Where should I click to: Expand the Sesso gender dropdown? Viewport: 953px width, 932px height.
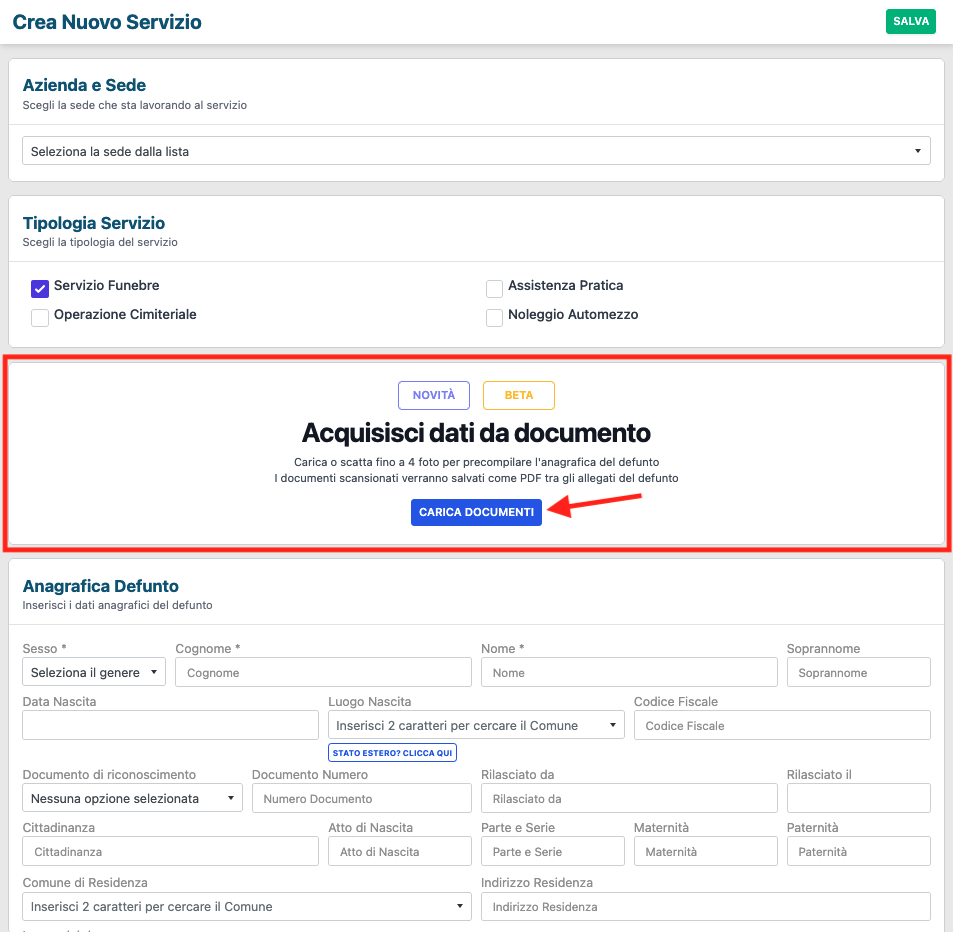[94, 672]
